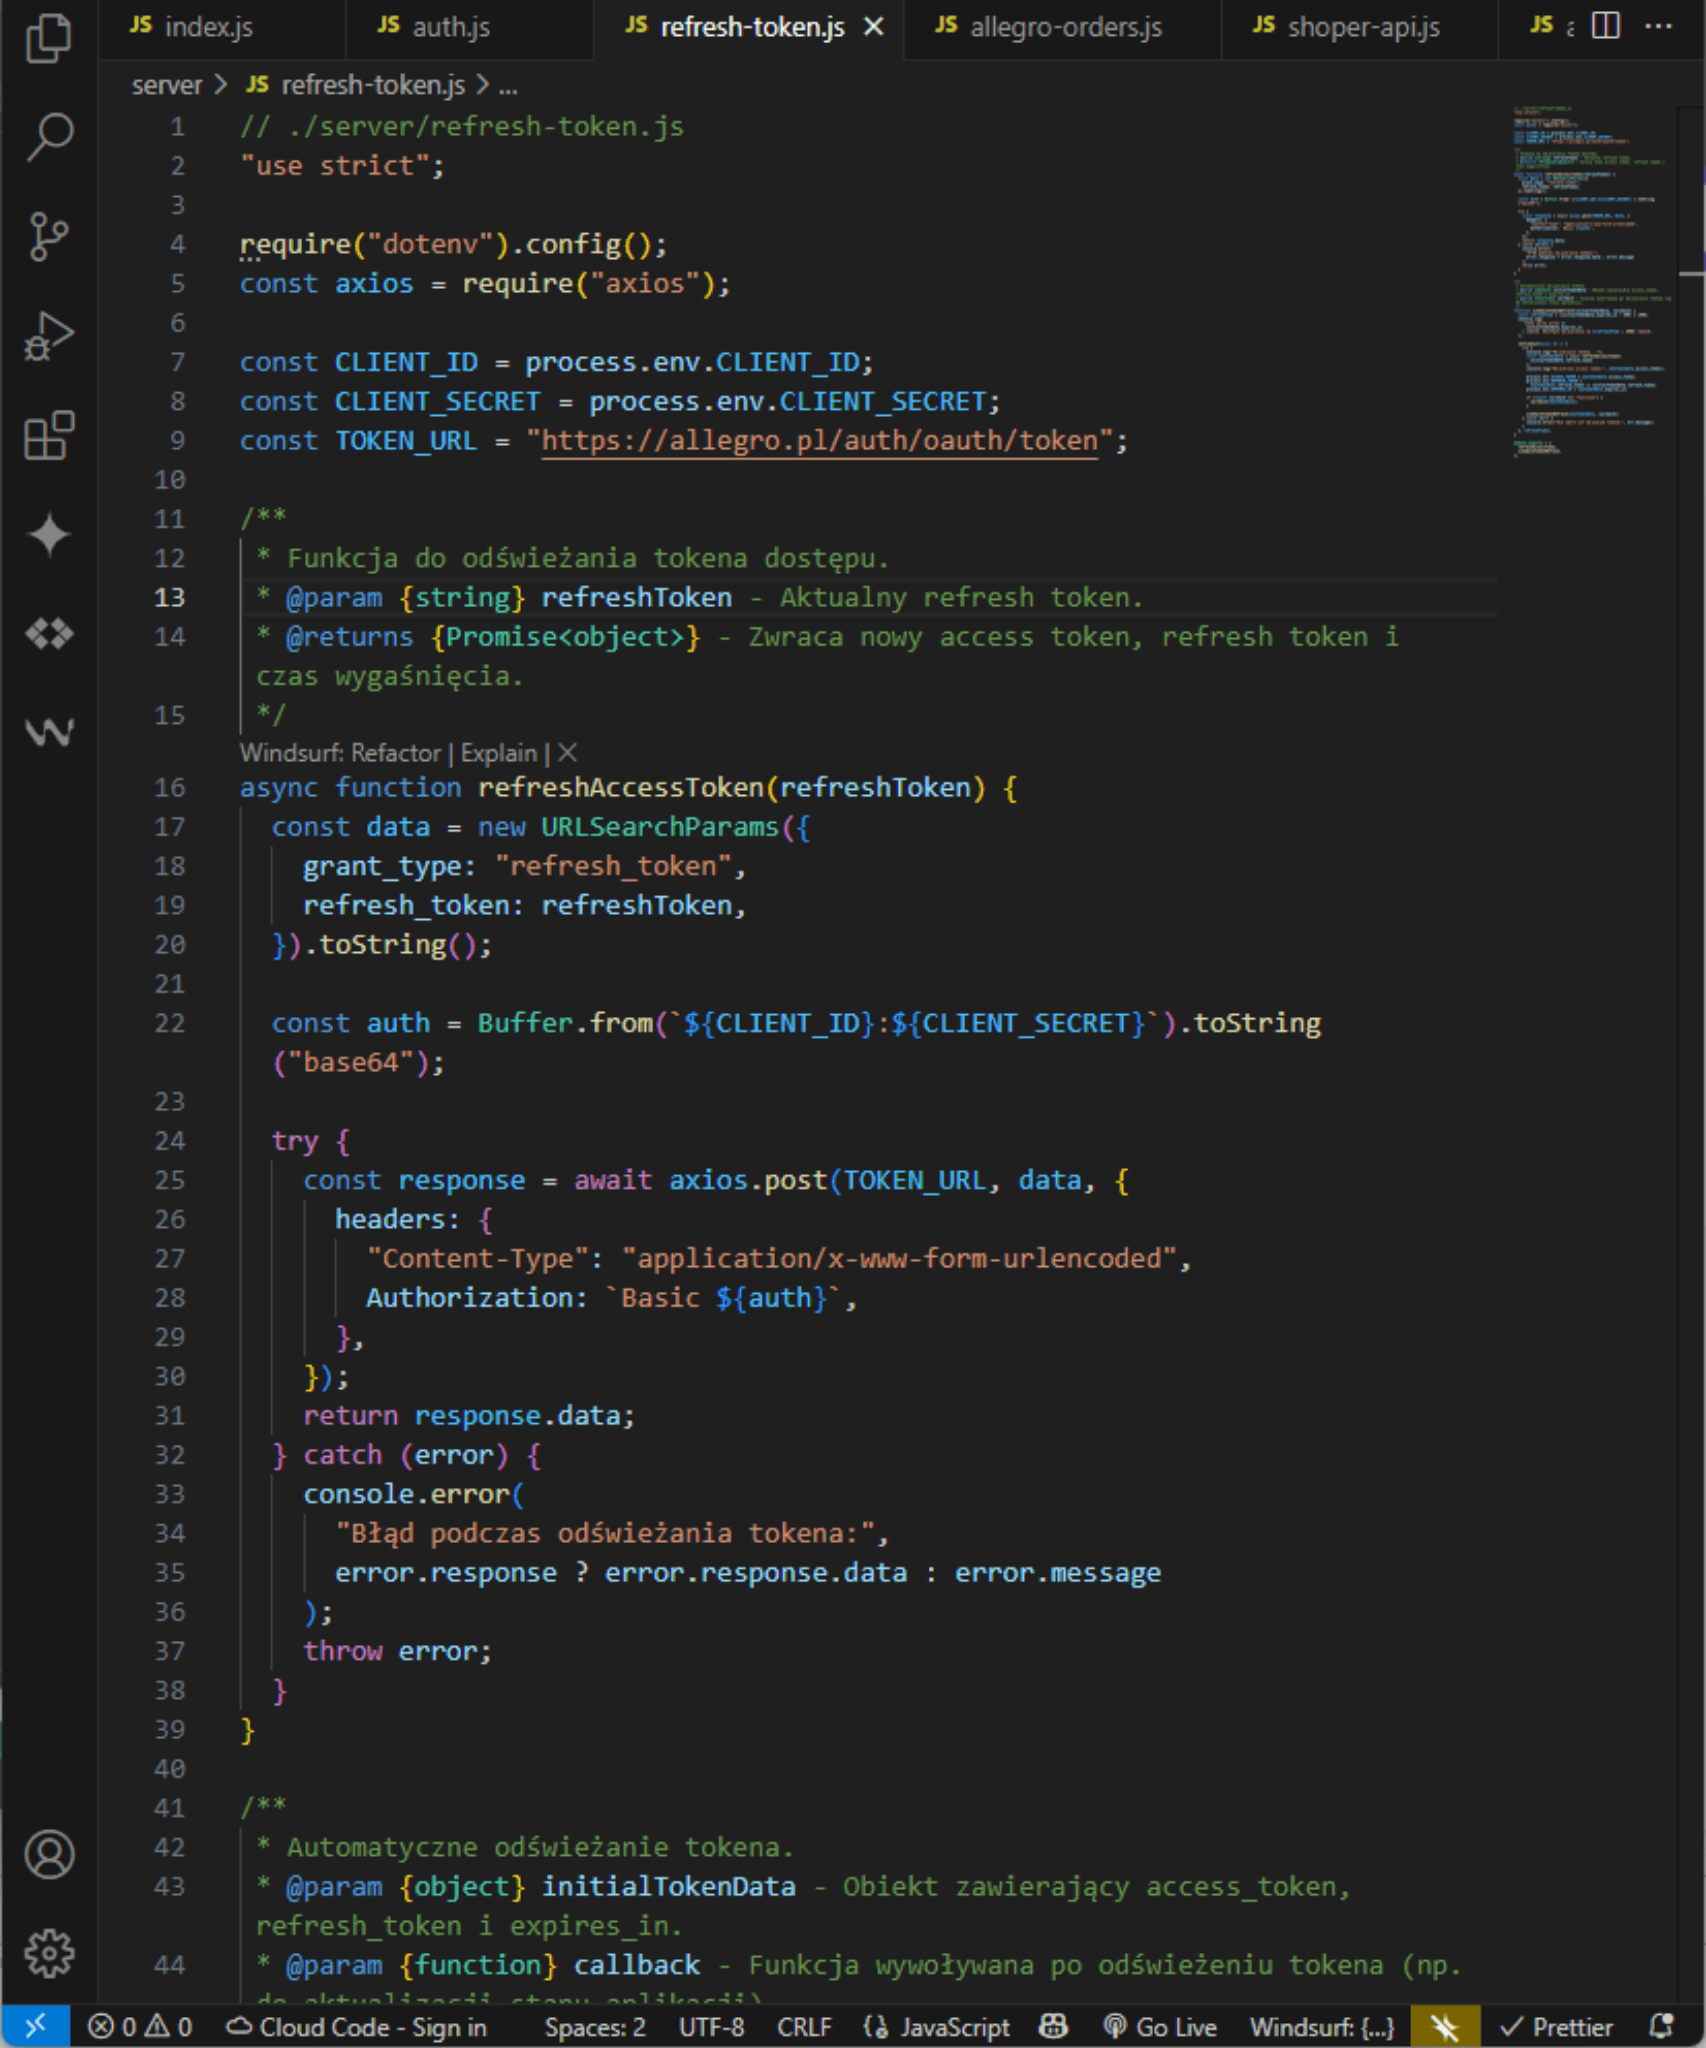Expand the breadcrumb ellipsis symbol list
This screenshot has width=1706, height=2048.
pyautogui.click(x=508, y=87)
